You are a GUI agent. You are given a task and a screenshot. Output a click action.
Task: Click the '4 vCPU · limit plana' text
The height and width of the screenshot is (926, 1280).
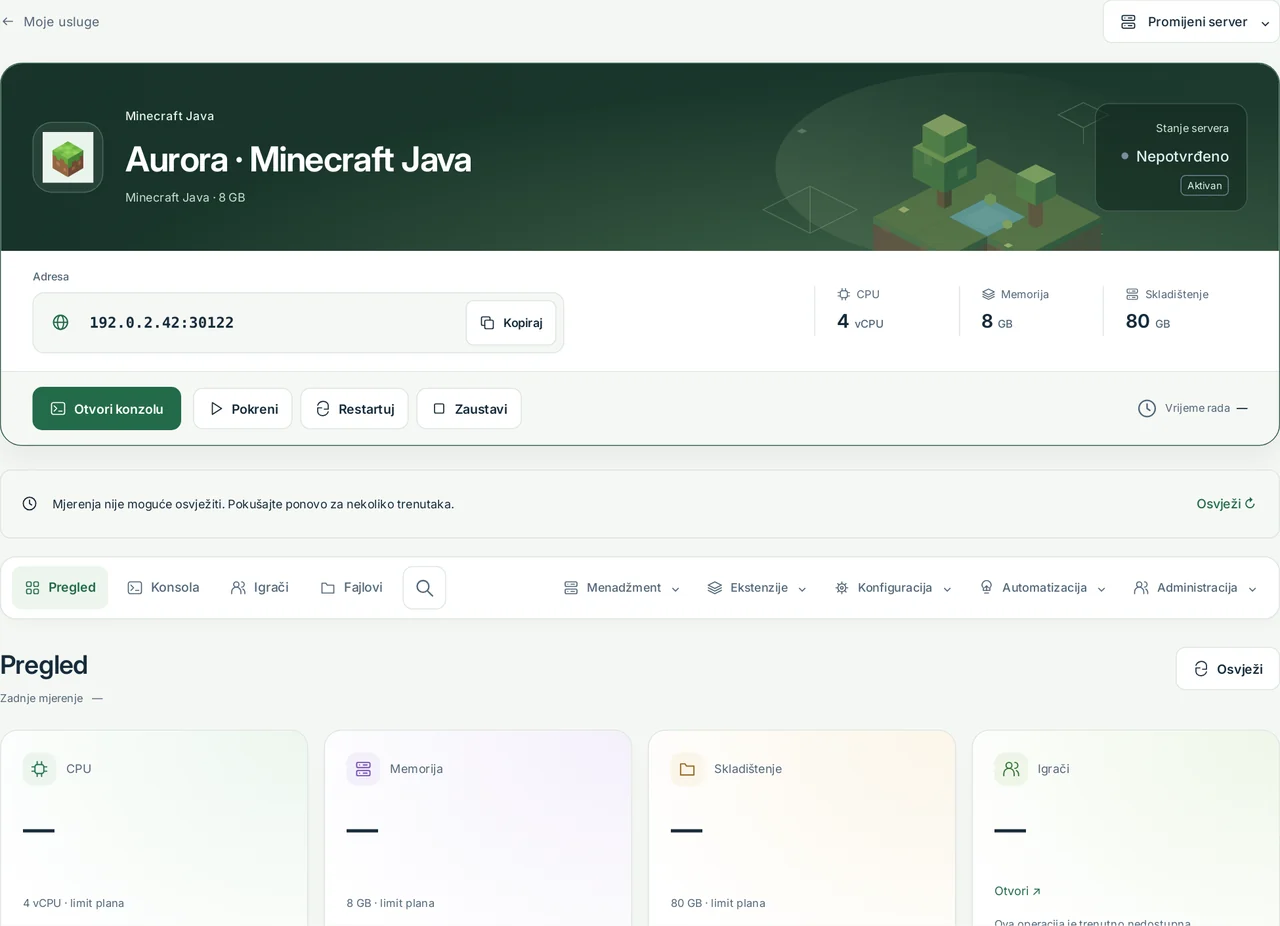point(74,903)
